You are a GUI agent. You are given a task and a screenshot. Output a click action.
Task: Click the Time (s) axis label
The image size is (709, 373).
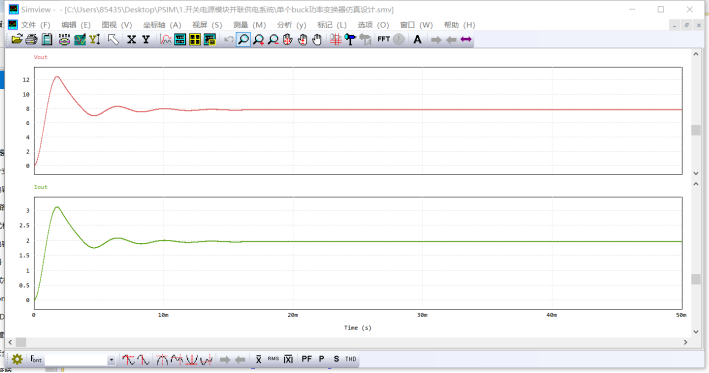pyautogui.click(x=358, y=327)
